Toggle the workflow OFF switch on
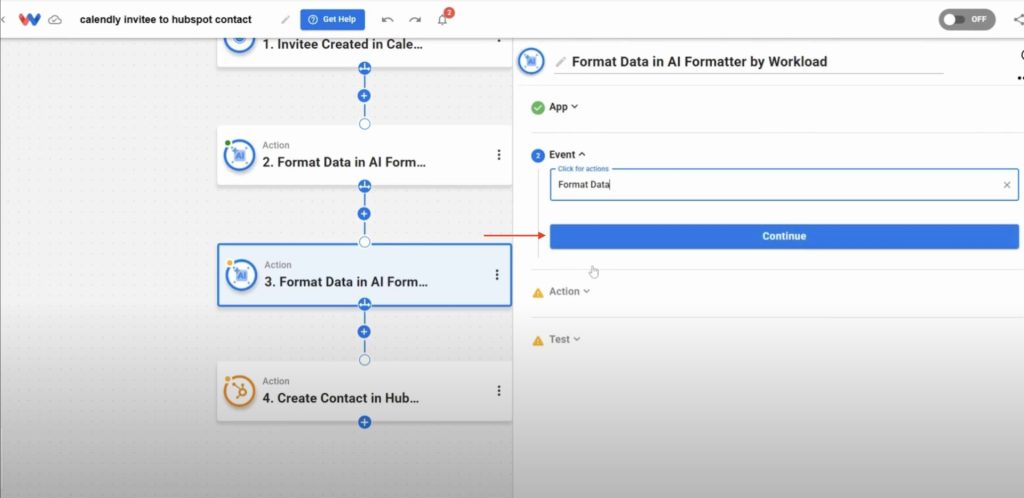Image resolution: width=1024 pixels, height=498 pixels. pos(967,20)
